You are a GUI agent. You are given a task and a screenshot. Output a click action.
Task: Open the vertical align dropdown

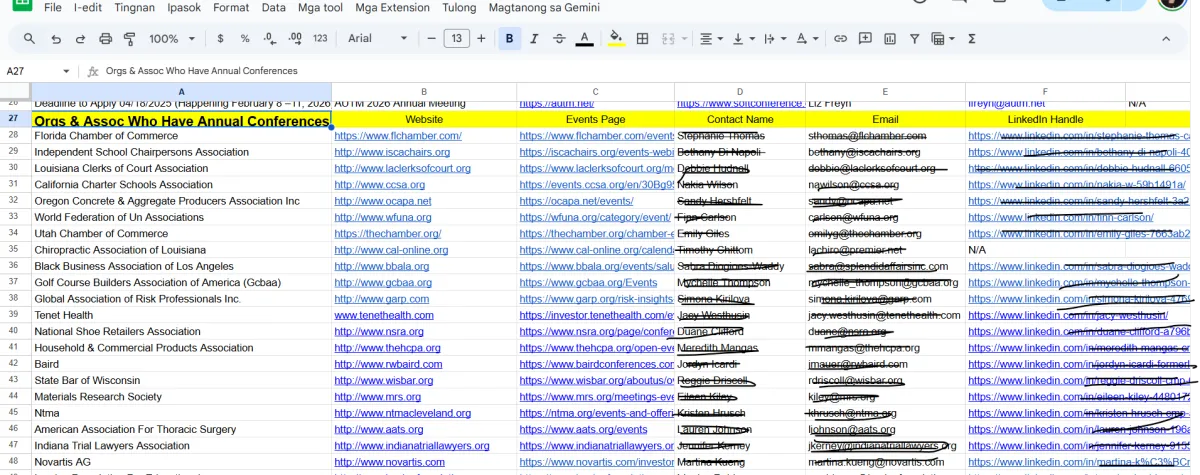point(743,39)
